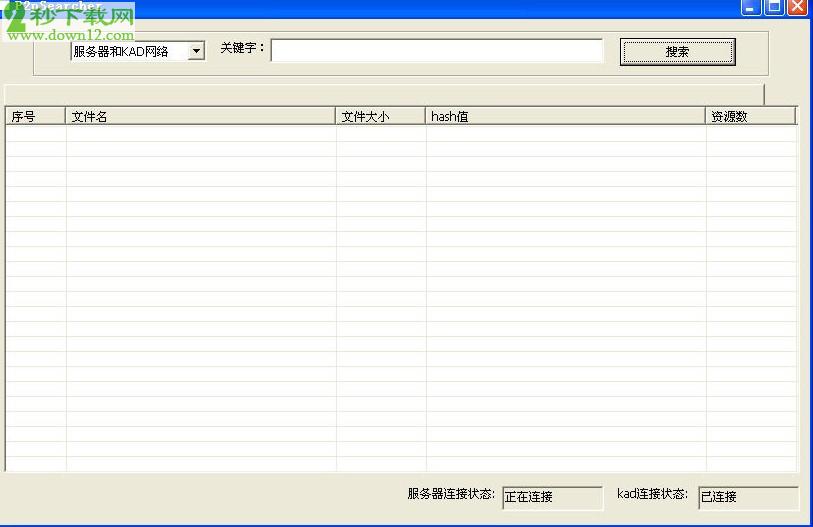Sort by the 文件名 column header
Screen dimensions: 813x527
200,116
